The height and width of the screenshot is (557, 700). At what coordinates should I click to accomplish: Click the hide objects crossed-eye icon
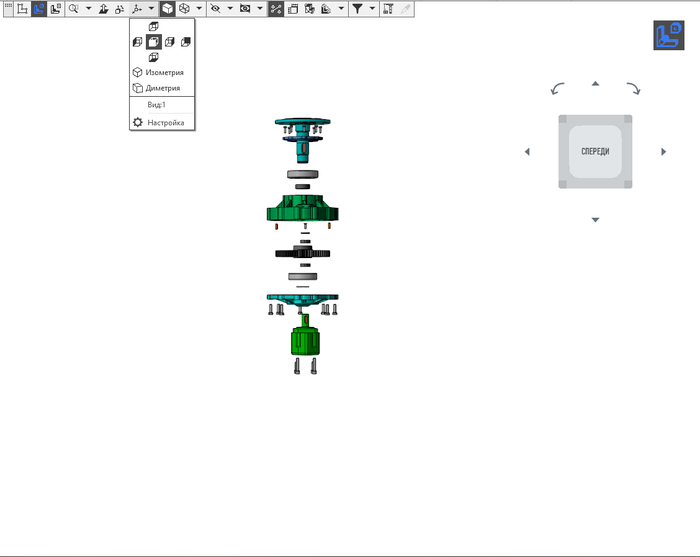click(216, 9)
